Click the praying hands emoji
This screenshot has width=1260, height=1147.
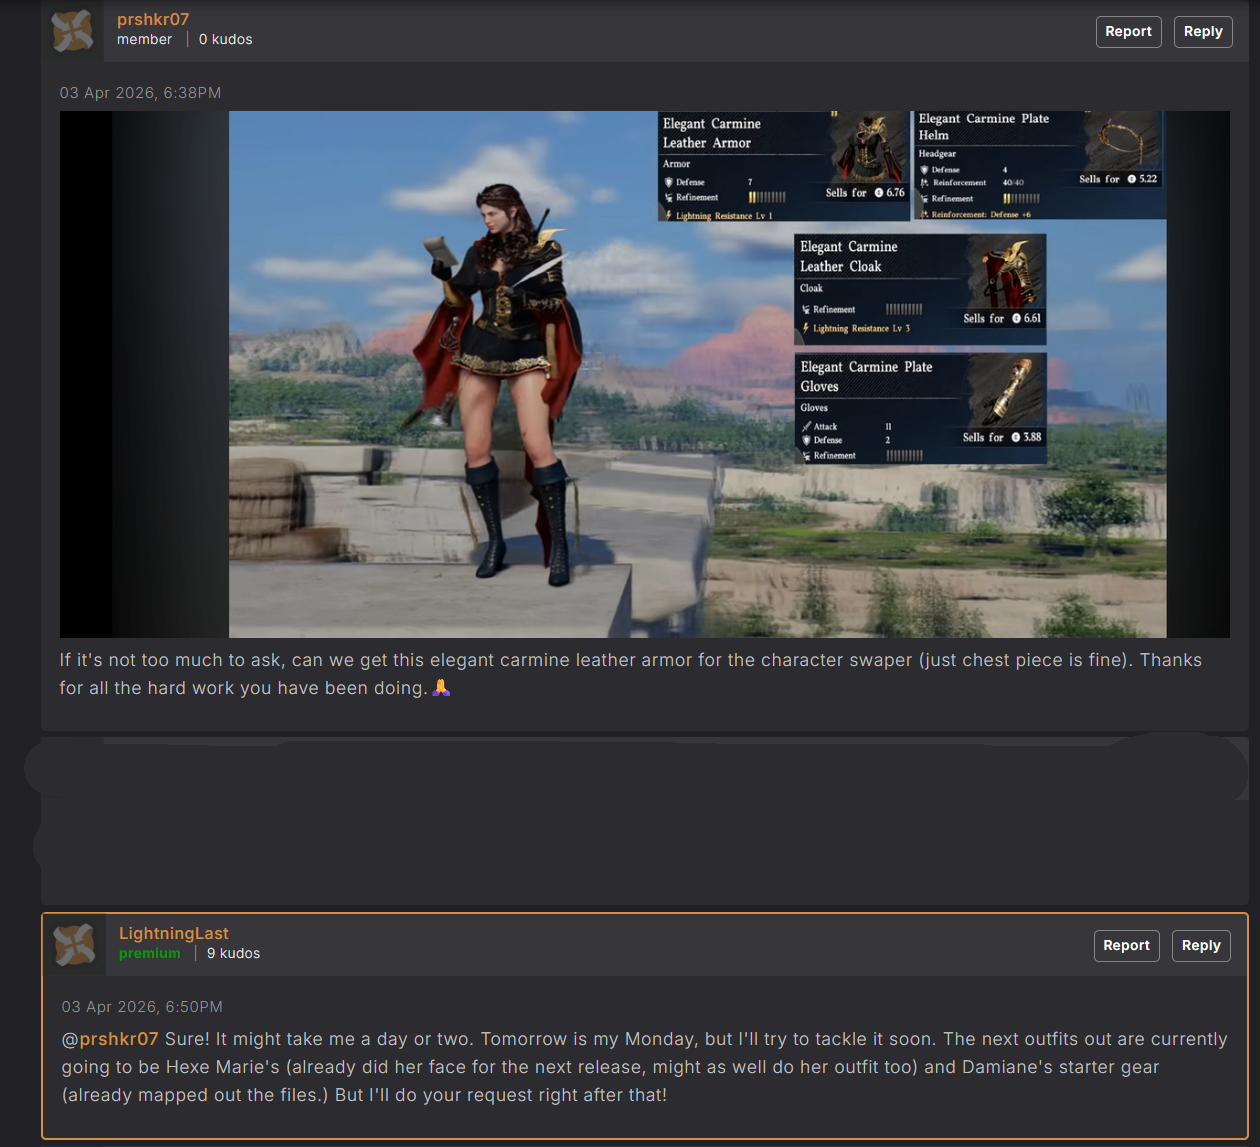(x=441, y=687)
